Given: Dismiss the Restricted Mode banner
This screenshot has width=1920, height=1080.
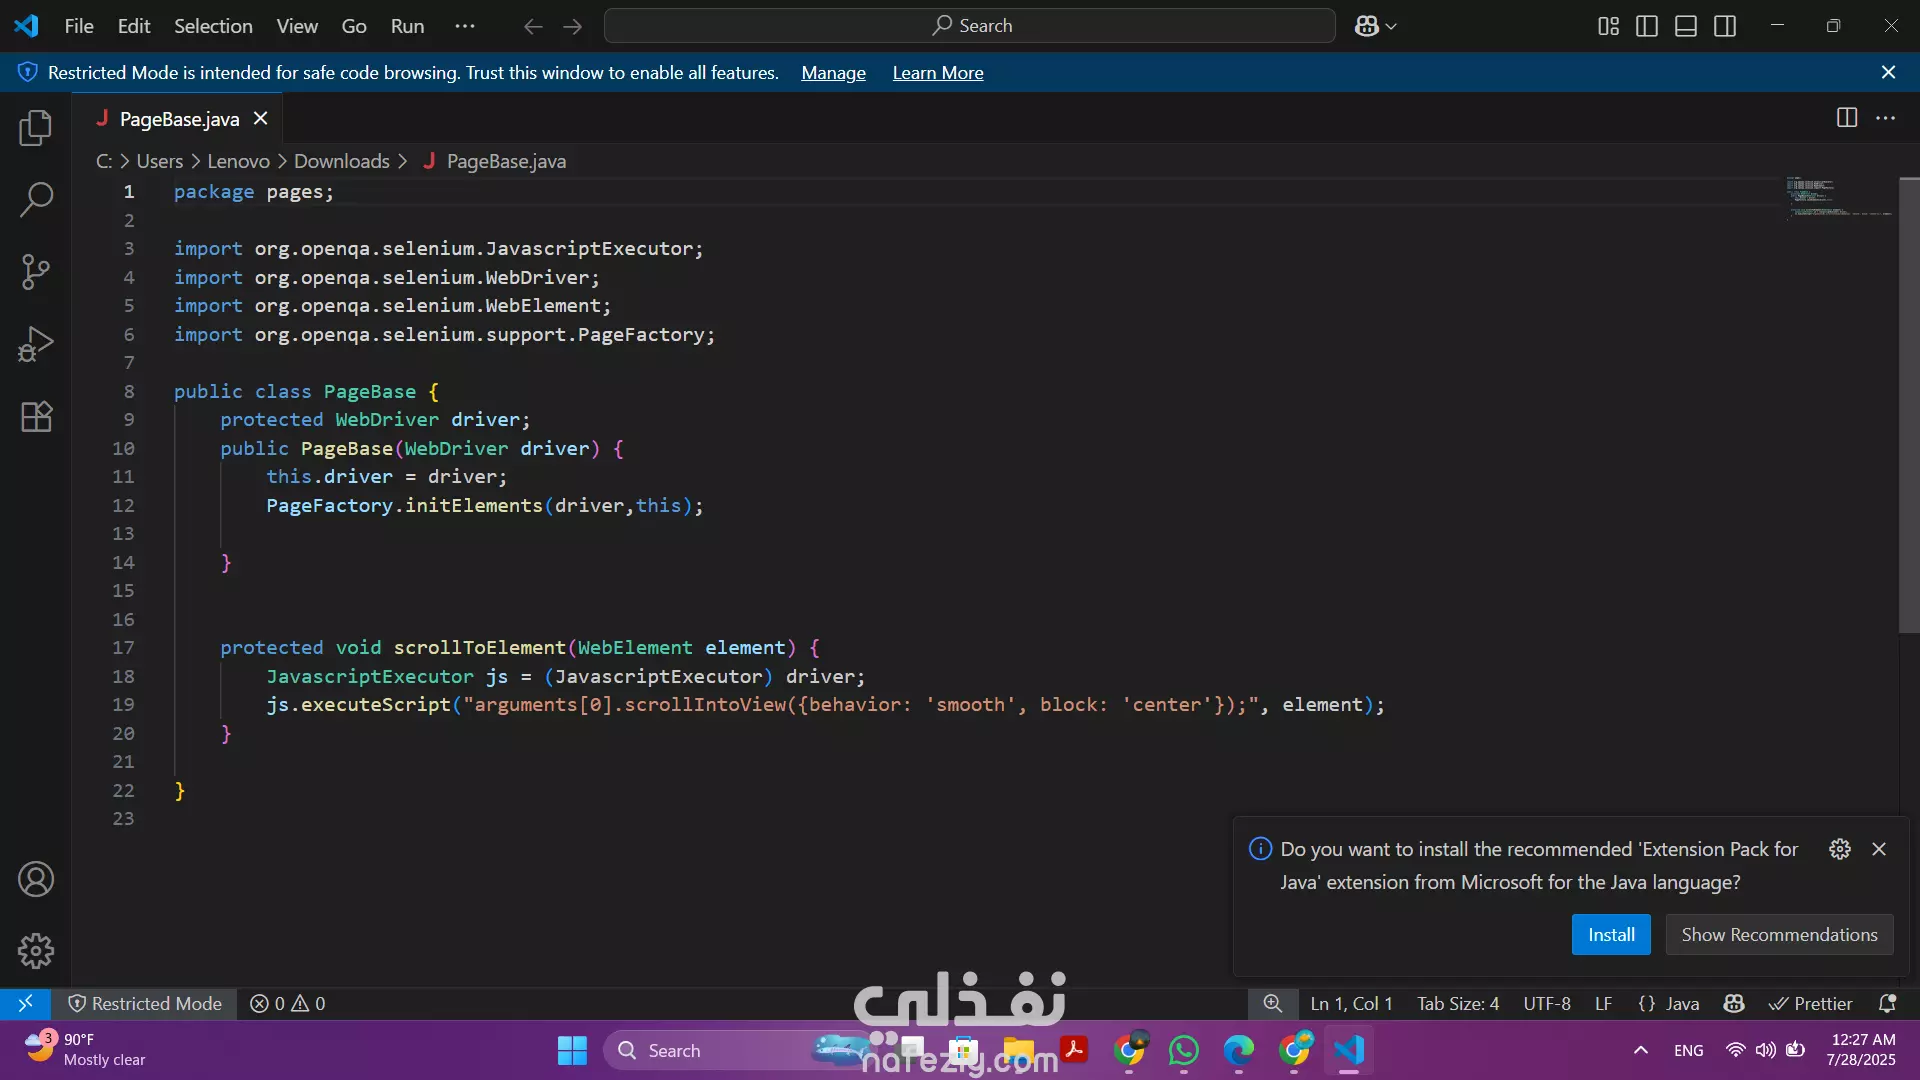Looking at the screenshot, I should click(x=1888, y=72).
